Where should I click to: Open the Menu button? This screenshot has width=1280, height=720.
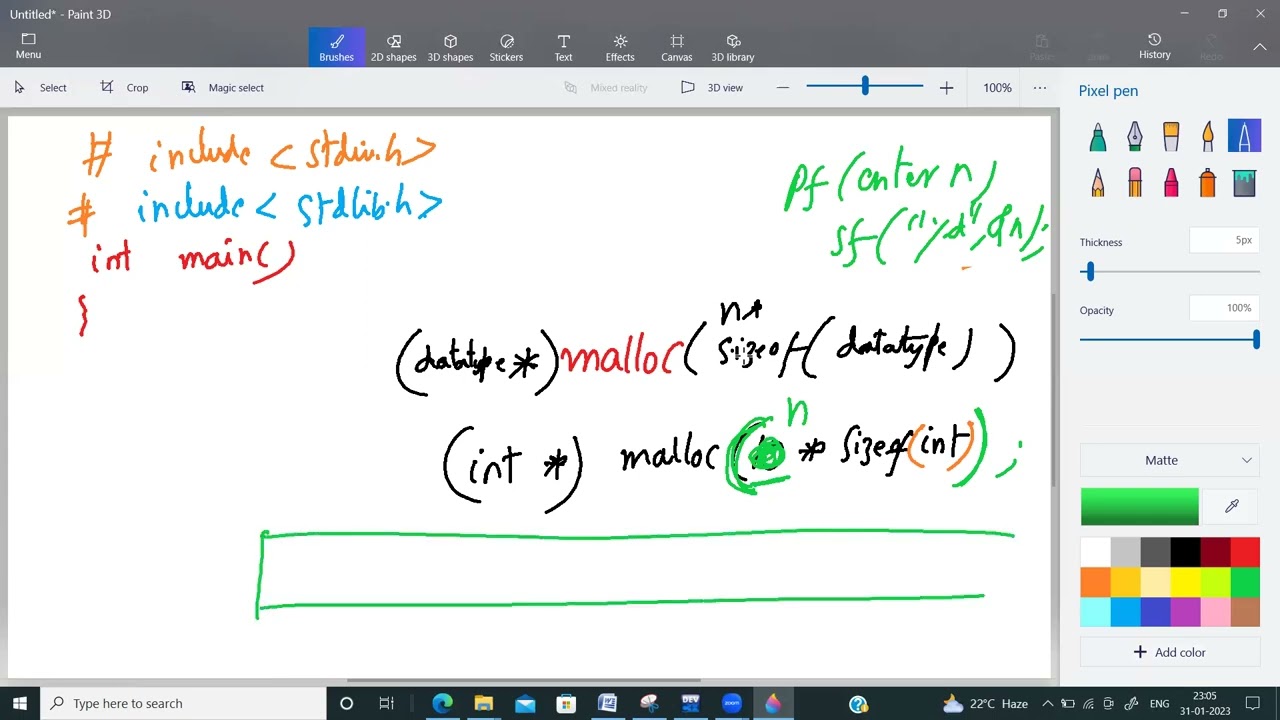click(x=28, y=46)
